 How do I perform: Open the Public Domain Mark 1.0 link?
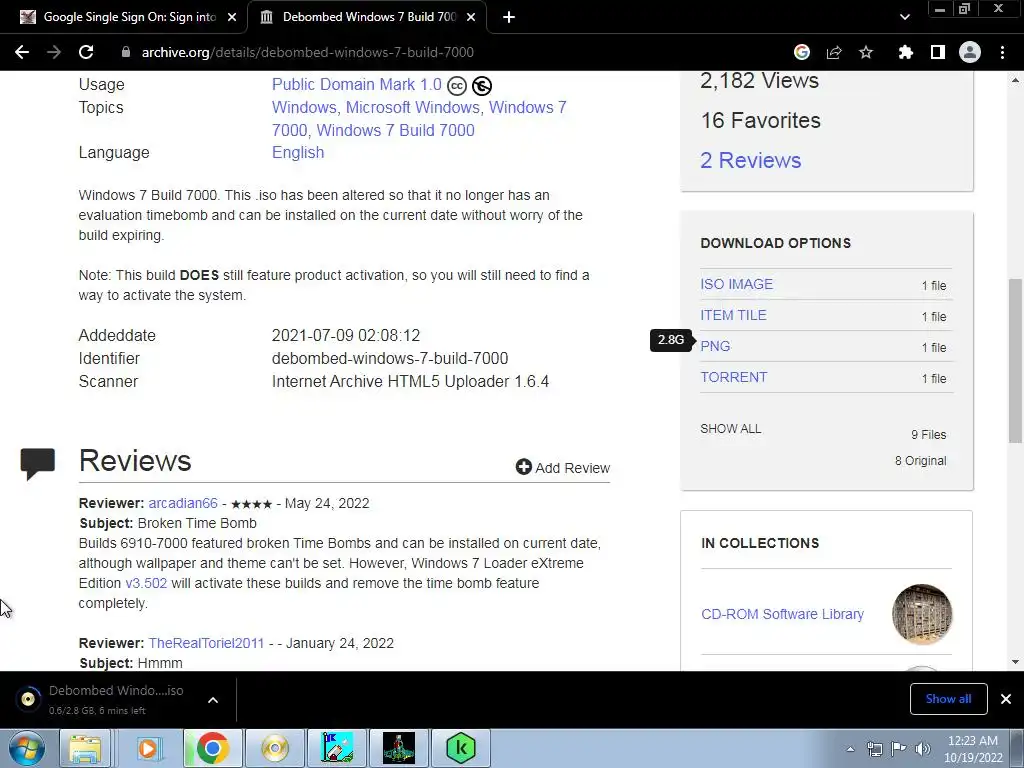[357, 85]
